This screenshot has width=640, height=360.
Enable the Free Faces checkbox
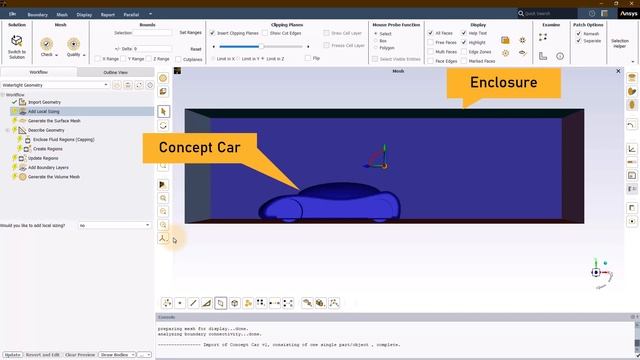tap(431, 42)
